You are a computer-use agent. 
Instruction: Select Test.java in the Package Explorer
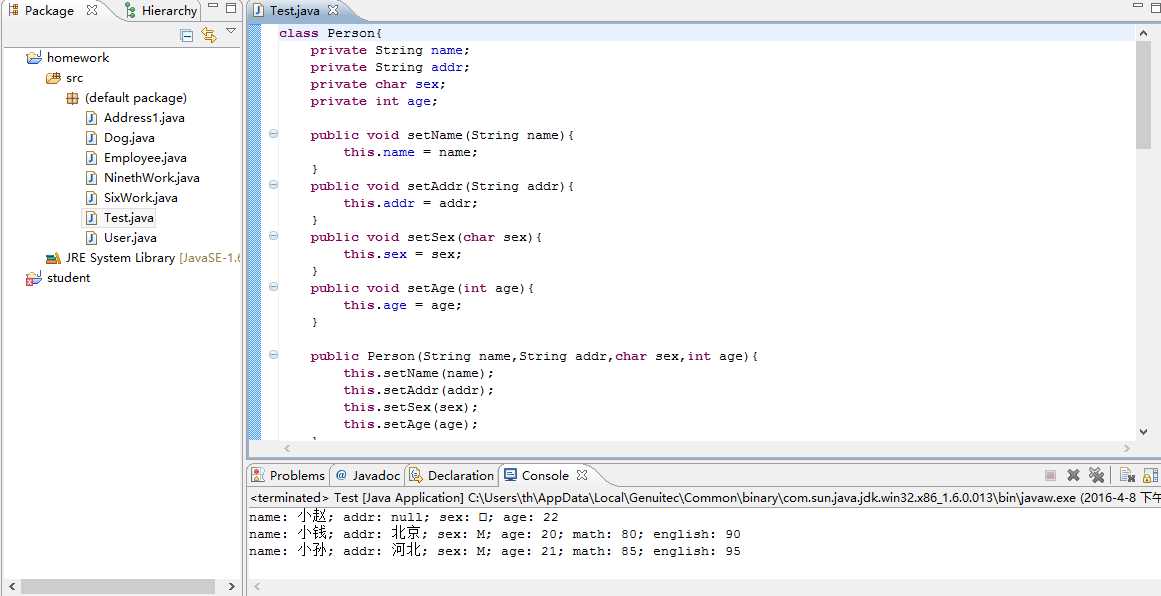click(129, 218)
